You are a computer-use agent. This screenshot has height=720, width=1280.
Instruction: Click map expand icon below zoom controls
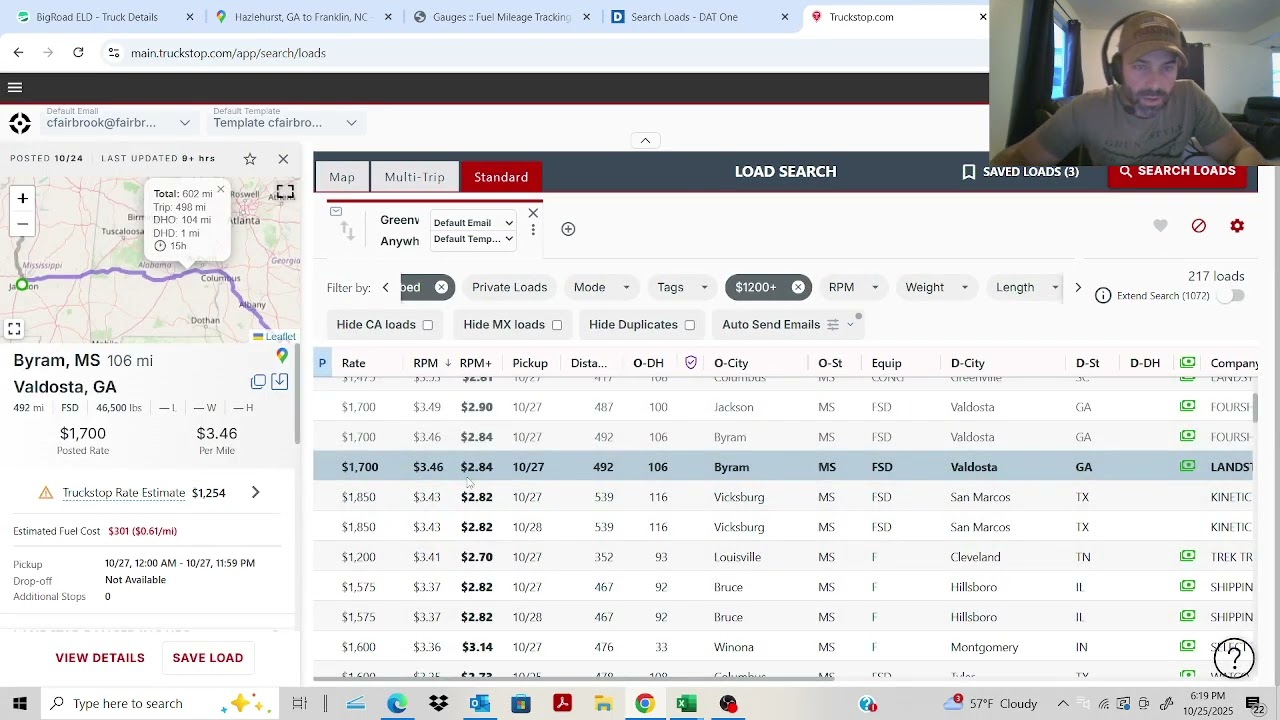(x=14, y=328)
